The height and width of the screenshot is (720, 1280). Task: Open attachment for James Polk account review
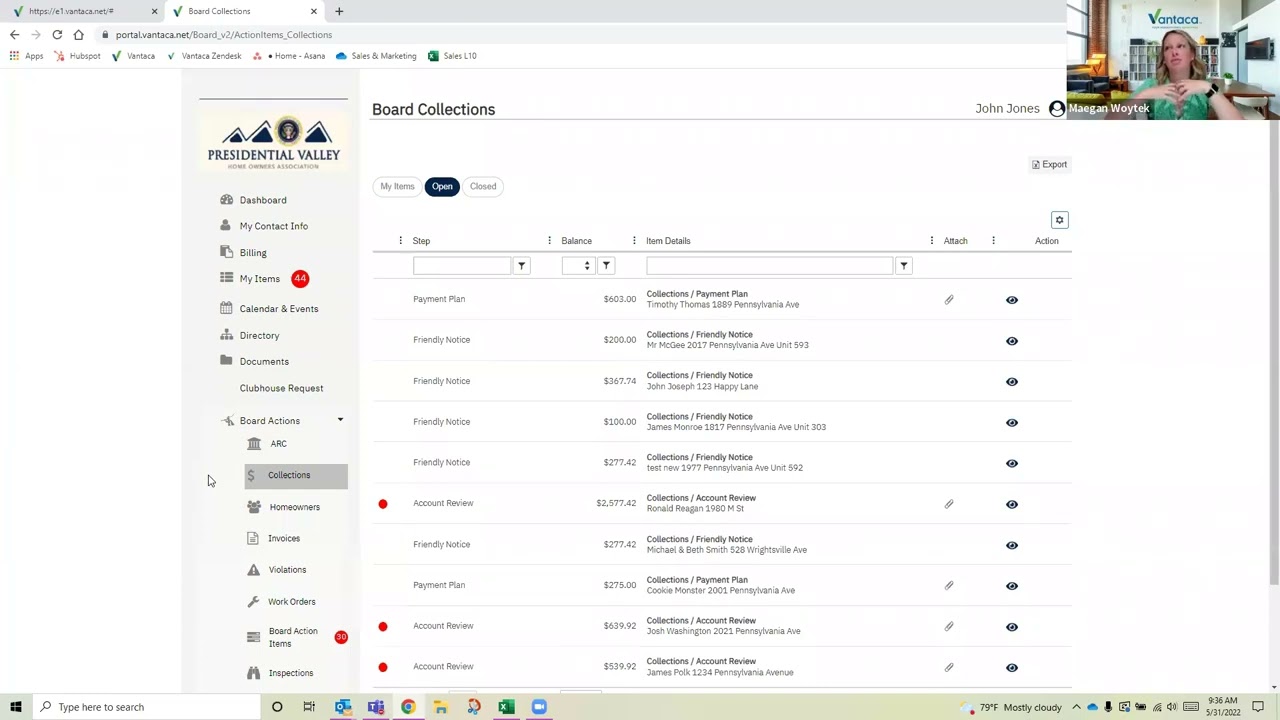click(x=949, y=667)
